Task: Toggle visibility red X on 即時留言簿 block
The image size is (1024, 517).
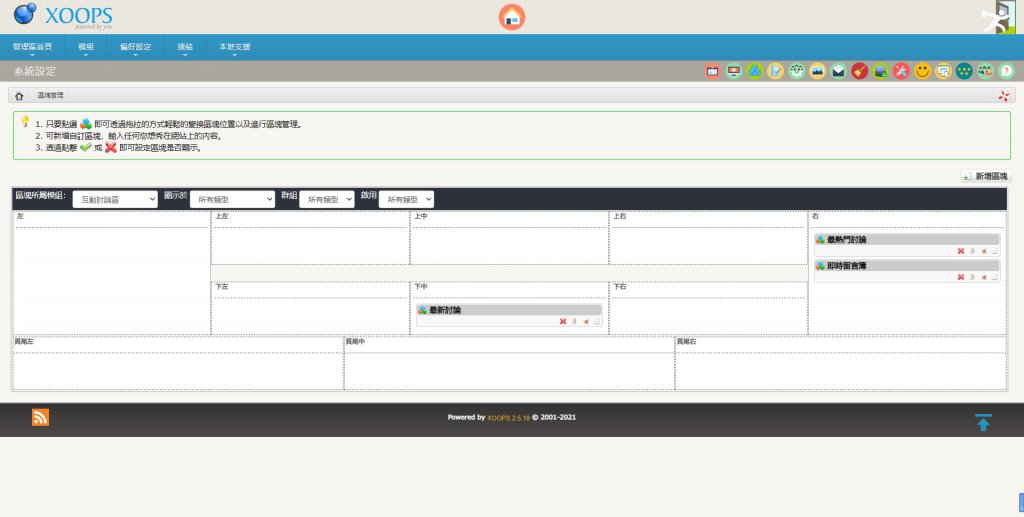Action: coord(961,277)
